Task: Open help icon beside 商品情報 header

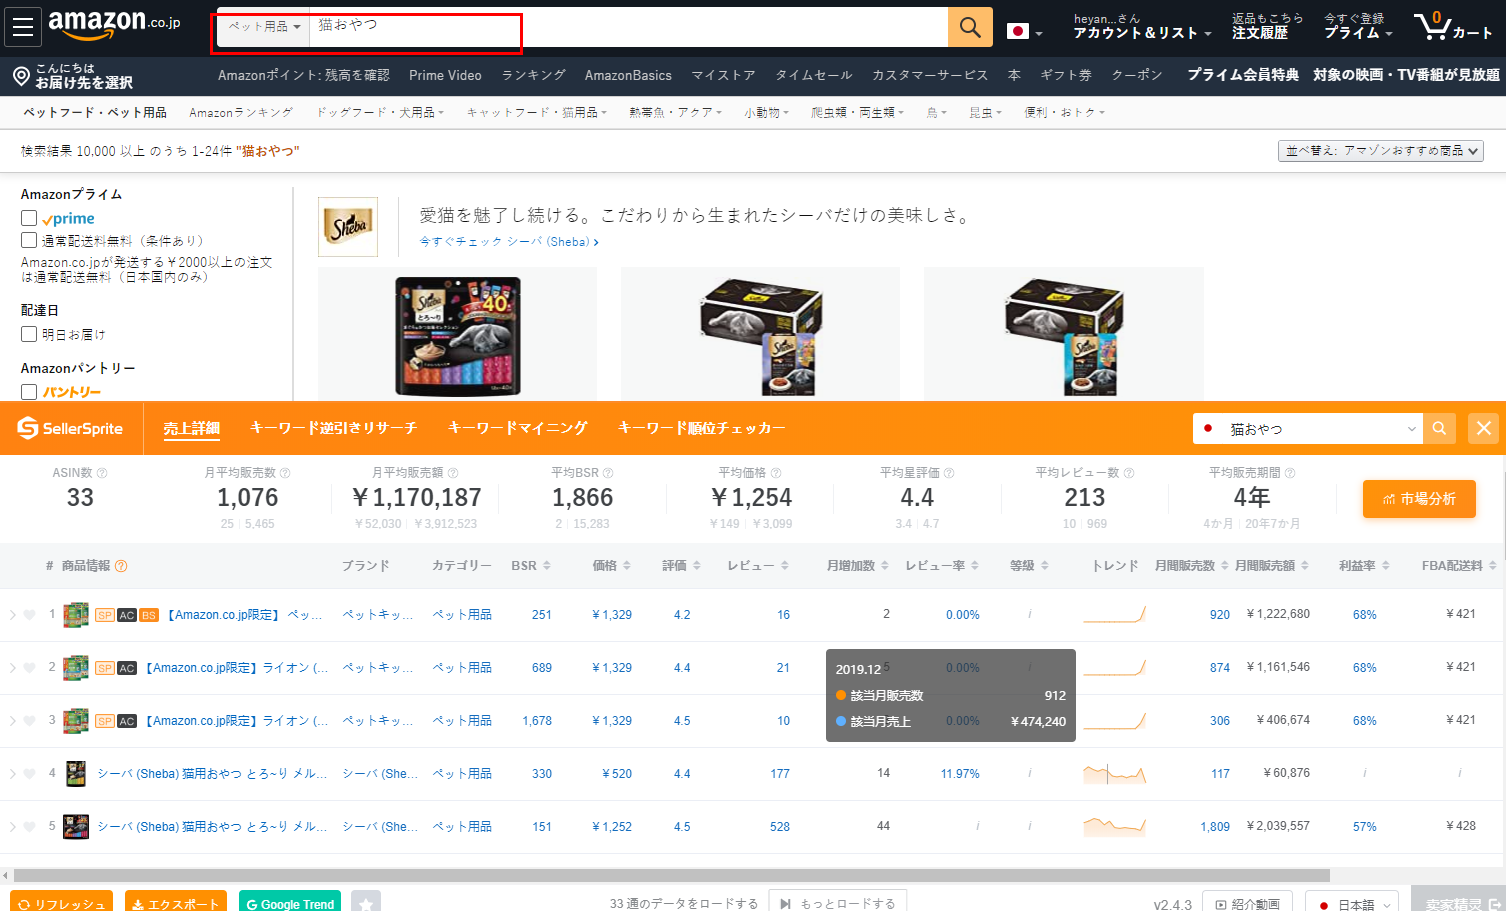Action: coord(121,566)
